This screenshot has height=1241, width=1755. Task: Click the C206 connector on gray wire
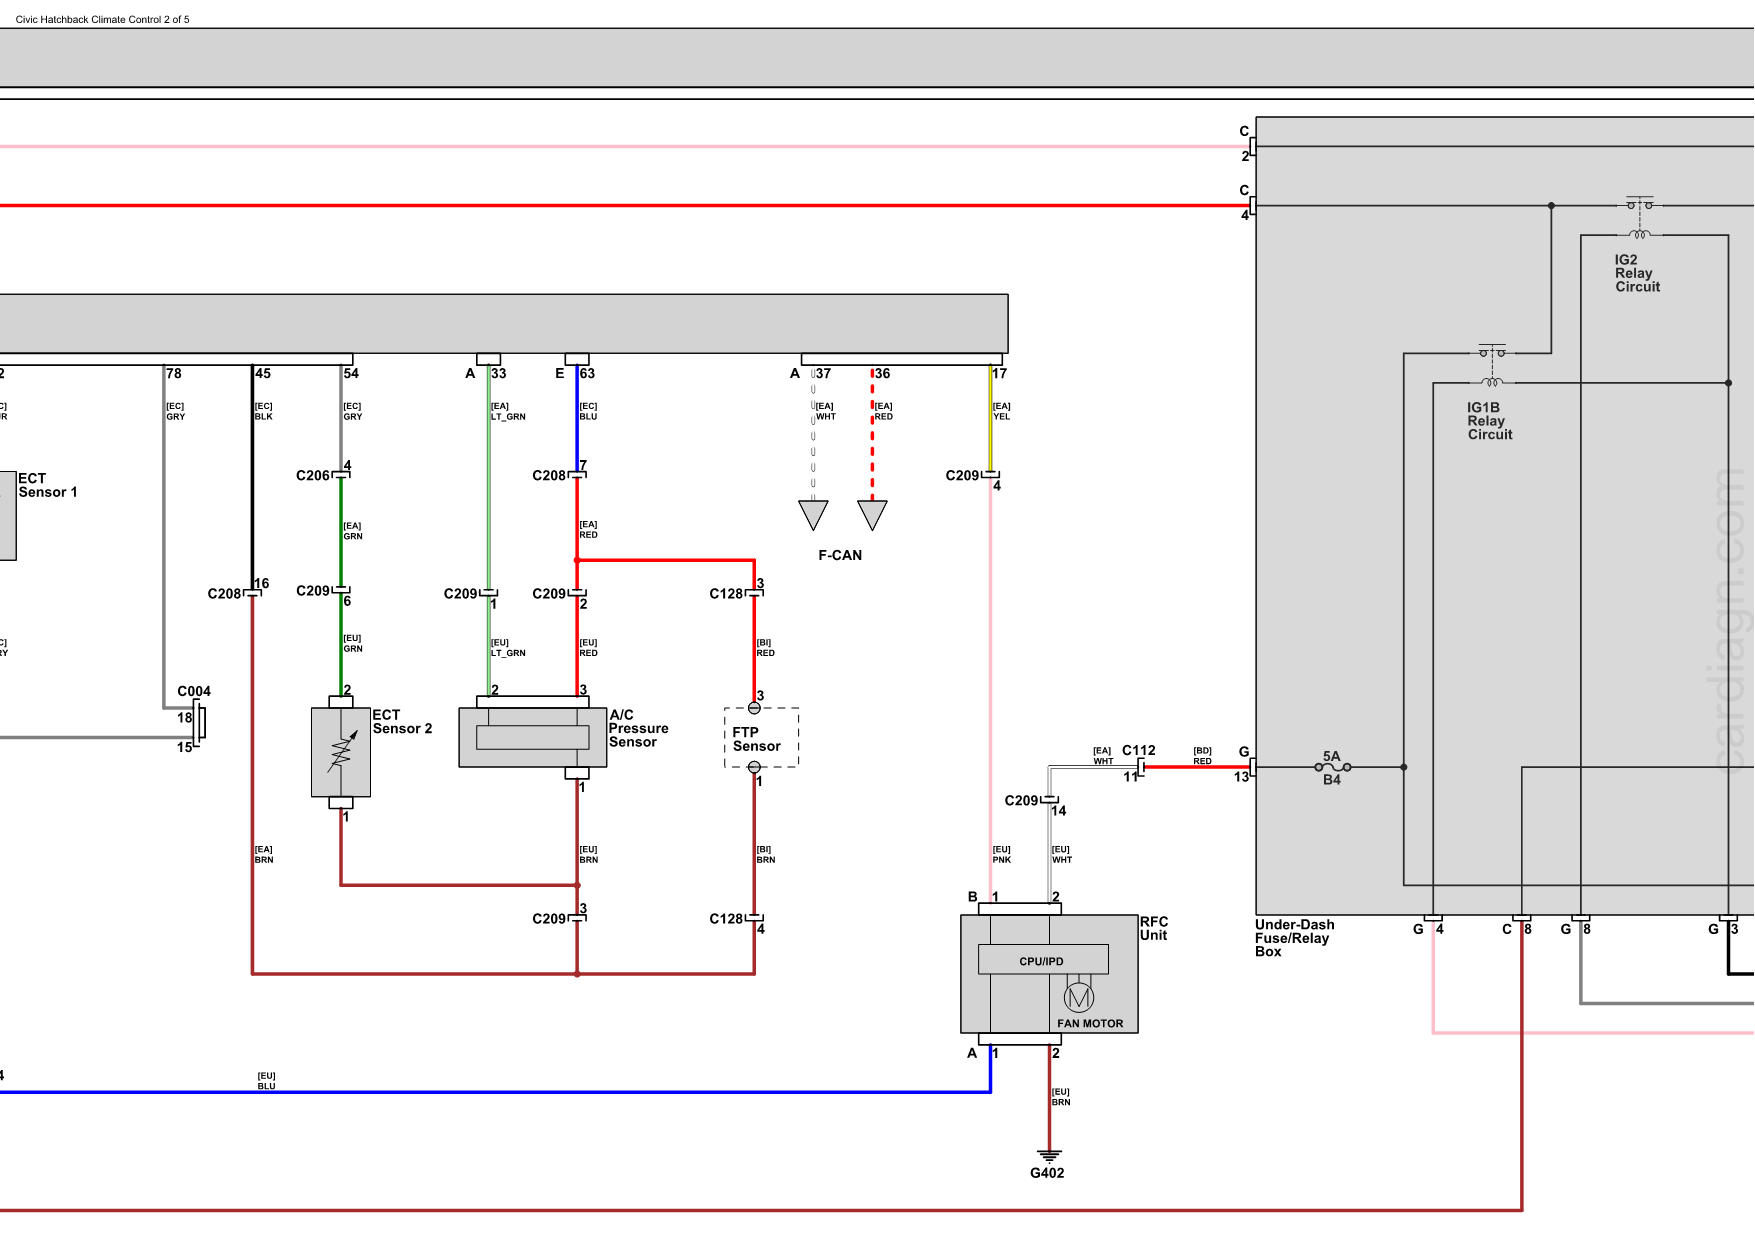click(341, 475)
